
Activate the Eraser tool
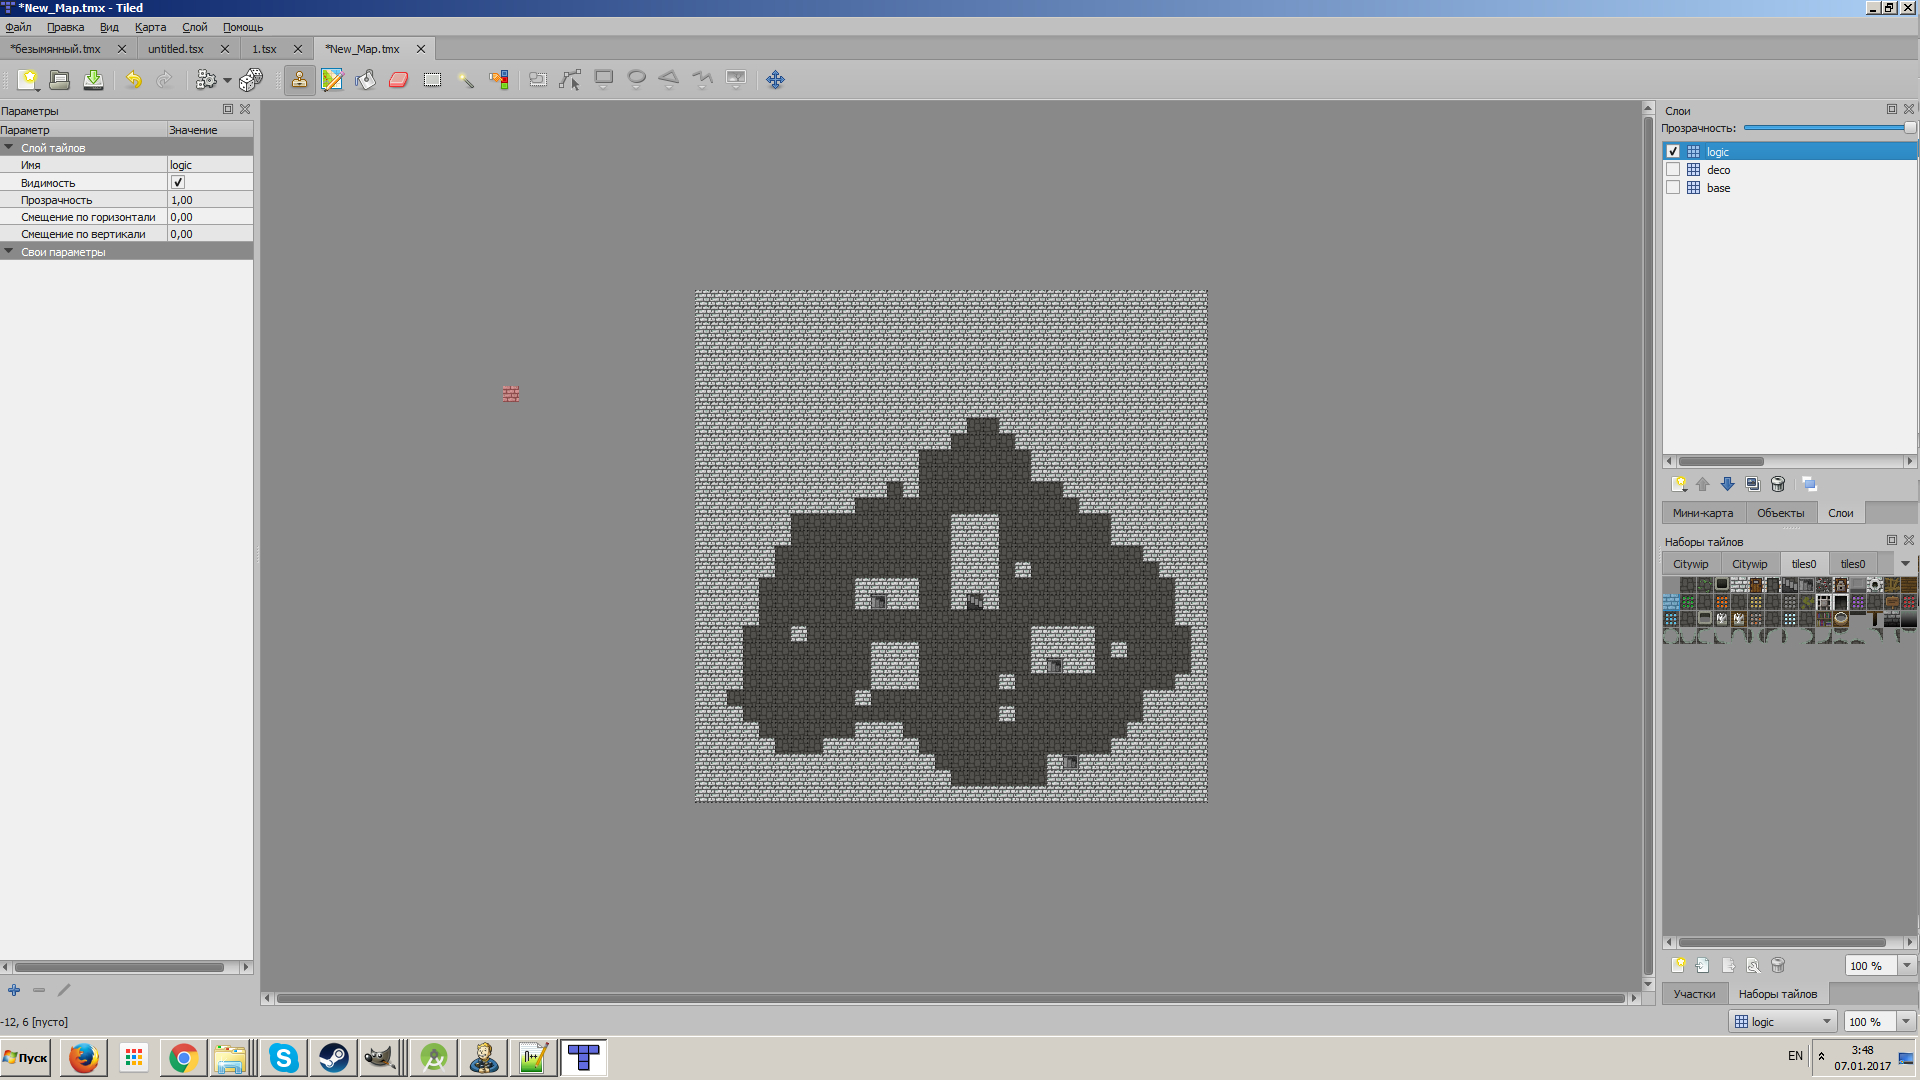pyautogui.click(x=398, y=80)
